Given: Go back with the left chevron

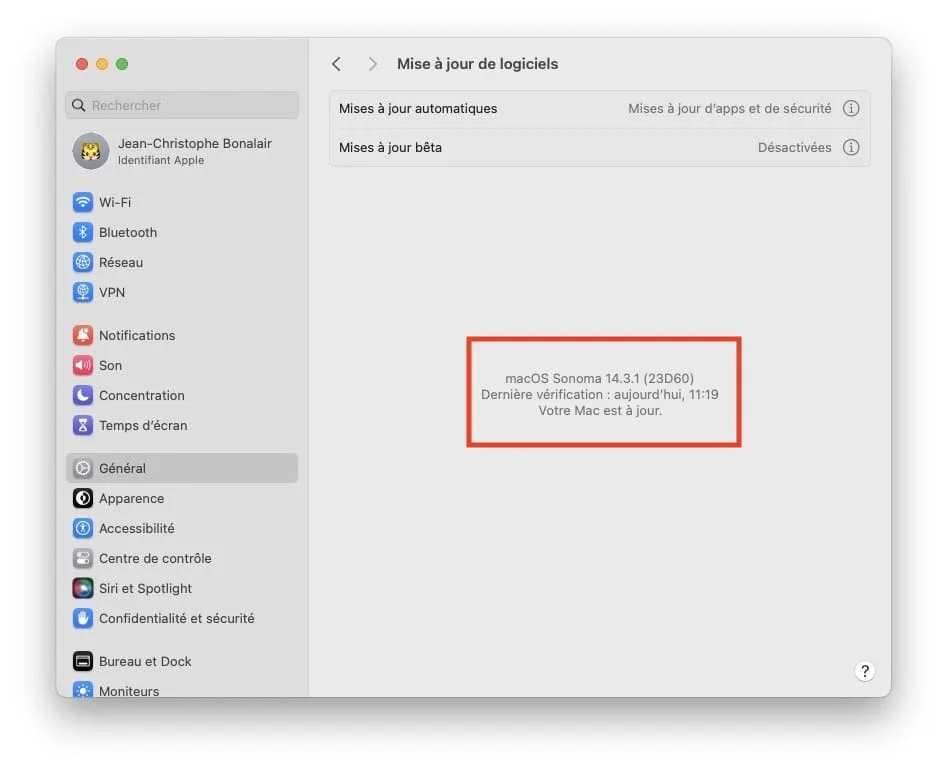Looking at the screenshot, I should [x=336, y=64].
